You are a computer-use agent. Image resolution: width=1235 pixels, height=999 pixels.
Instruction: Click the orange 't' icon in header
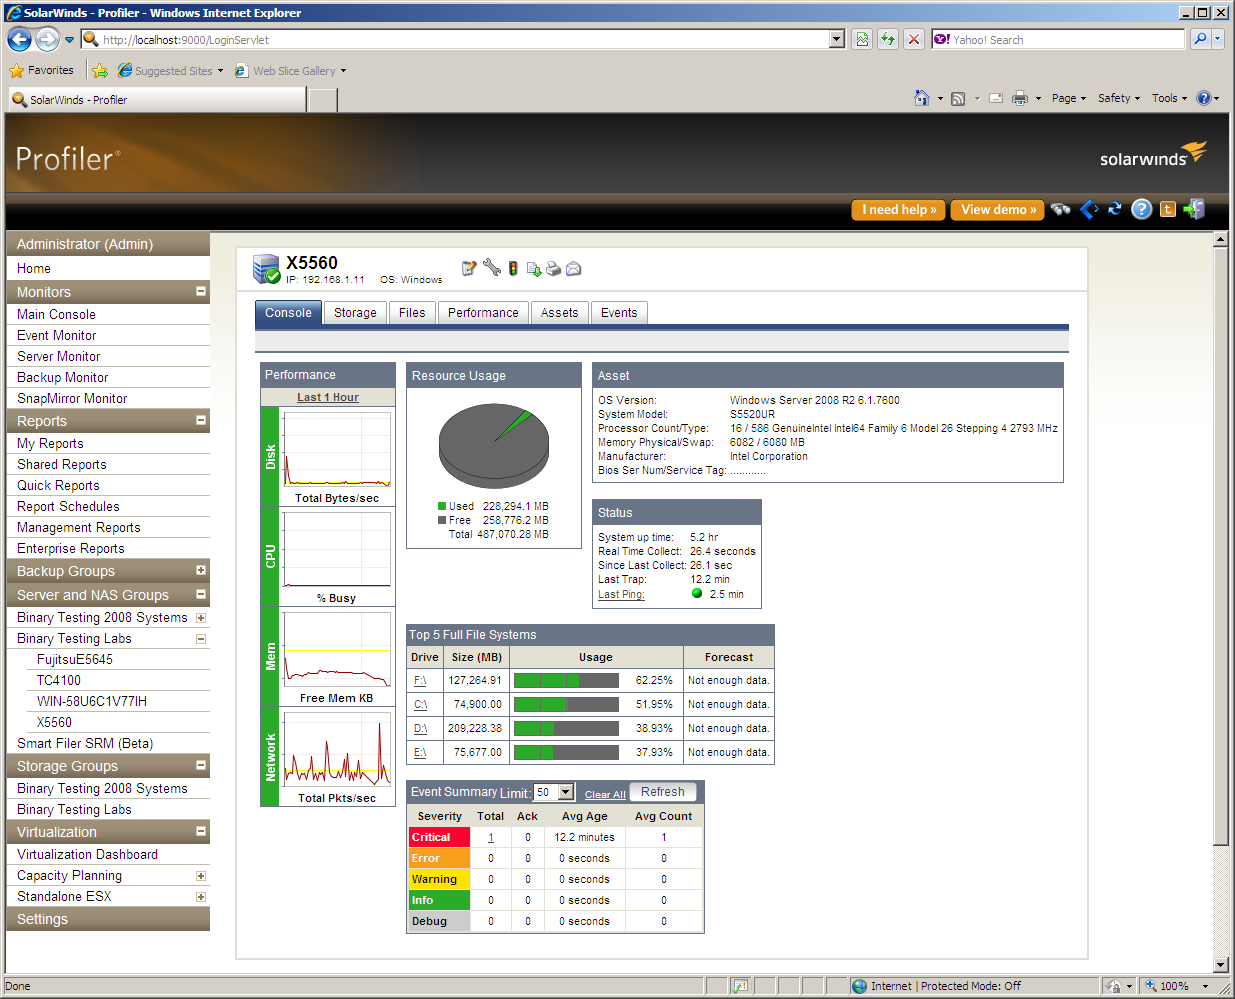(x=1168, y=209)
